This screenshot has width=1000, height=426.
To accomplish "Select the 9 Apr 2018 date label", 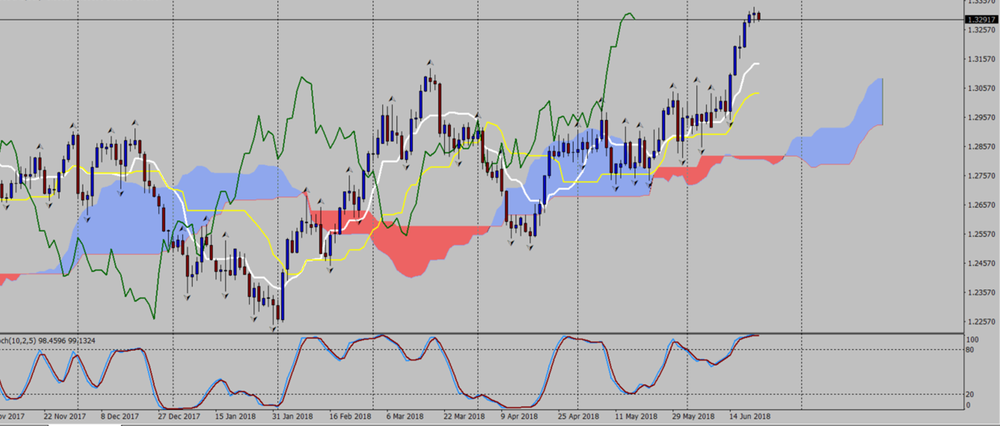I will pos(518,416).
